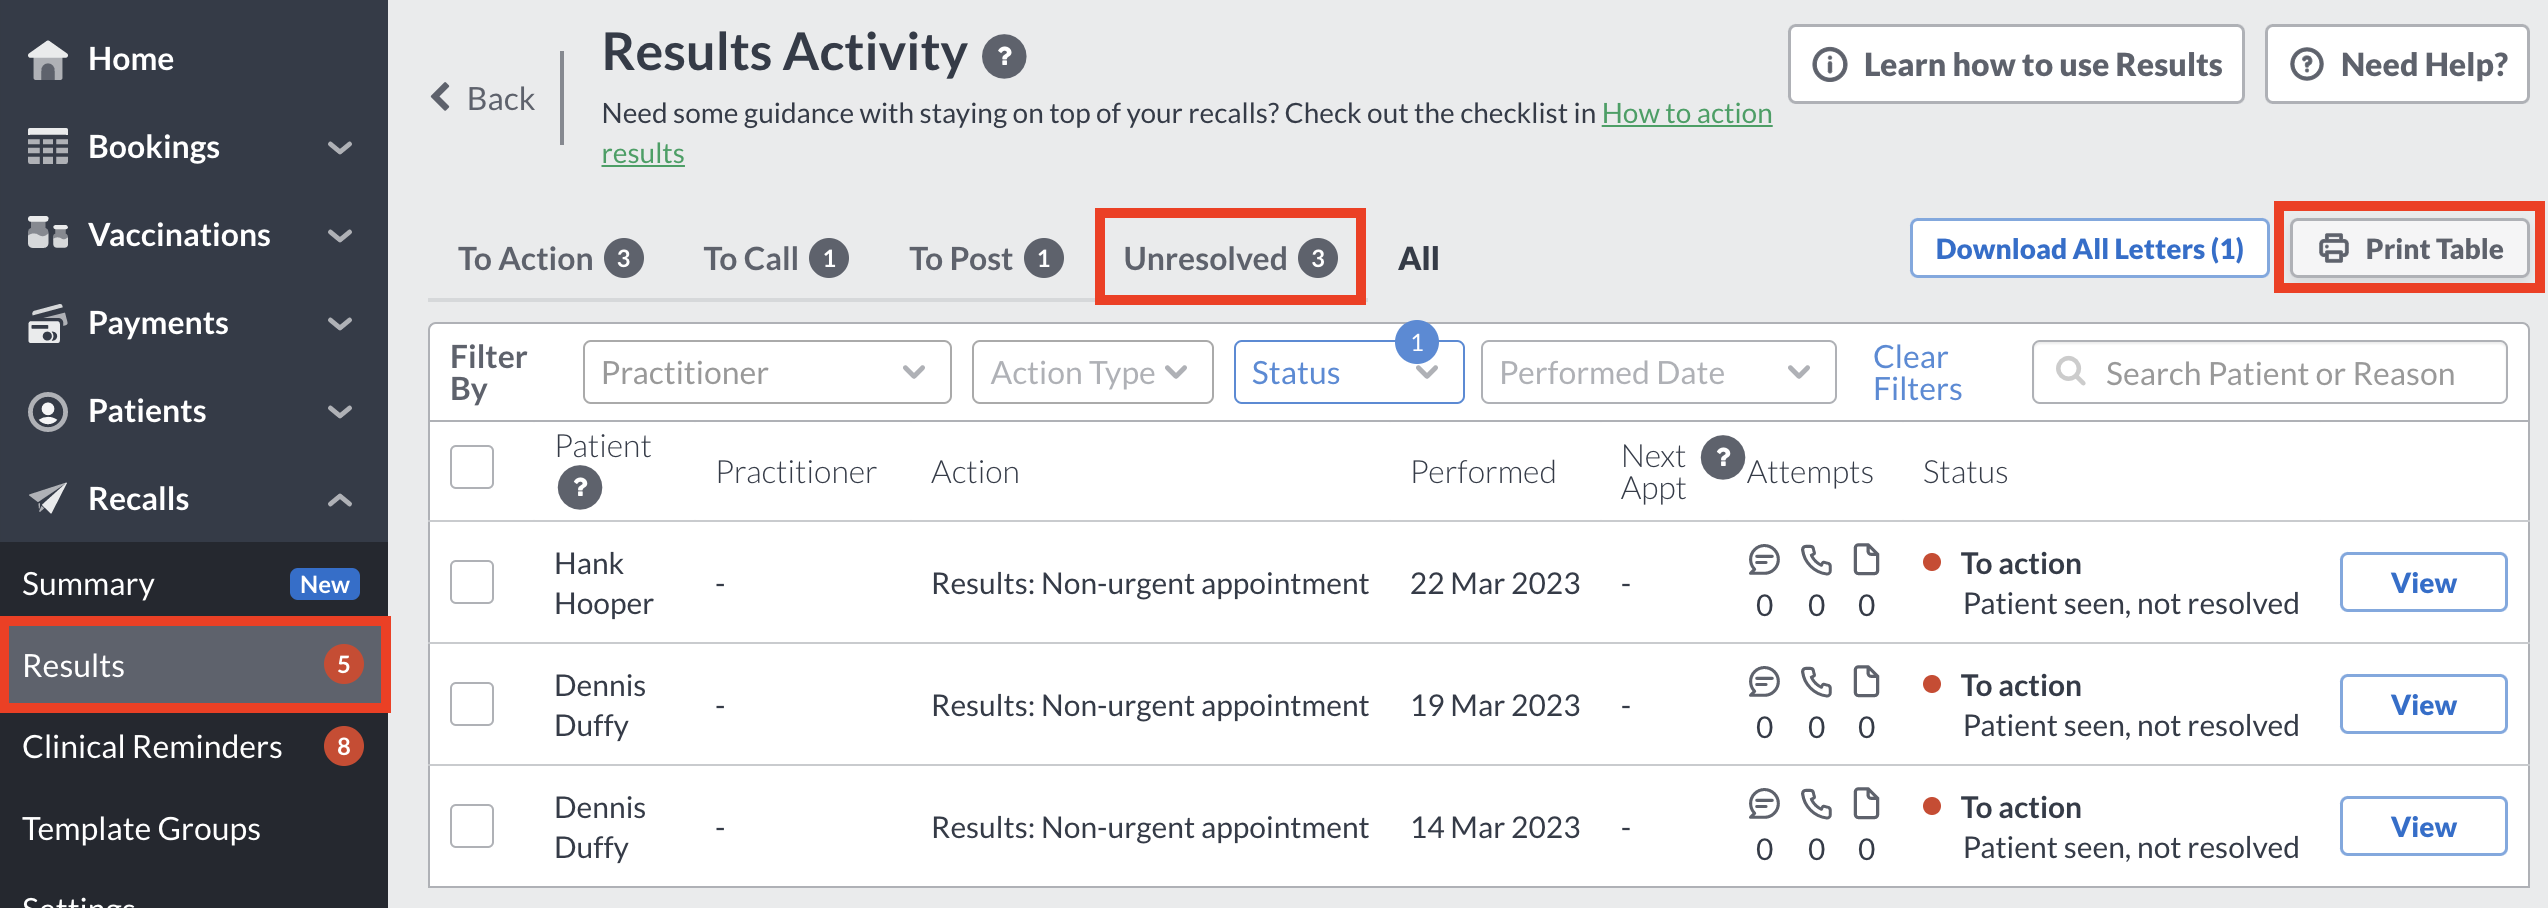Click the help icon beside Results Activity title

pyautogui.click(x=1004, y=57)
